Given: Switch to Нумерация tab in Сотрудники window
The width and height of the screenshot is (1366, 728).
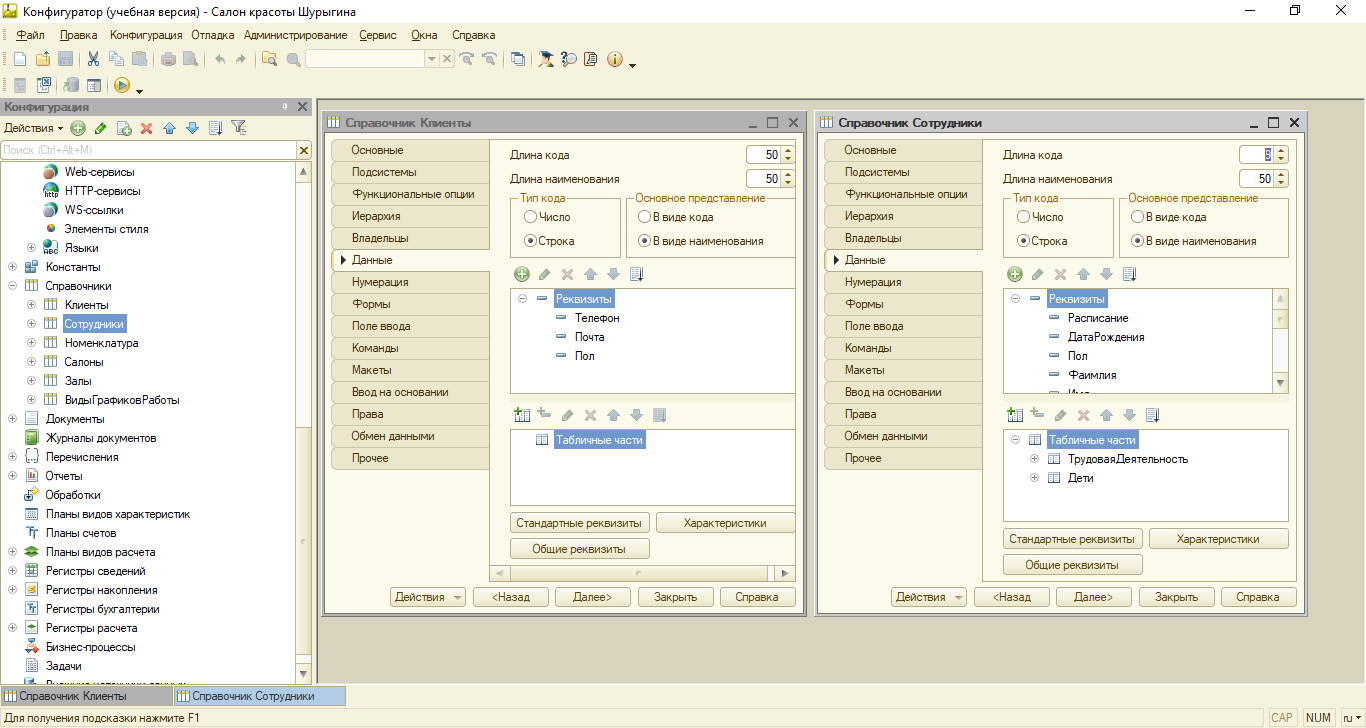Looking at the screenshot, I should coord(903,282).
